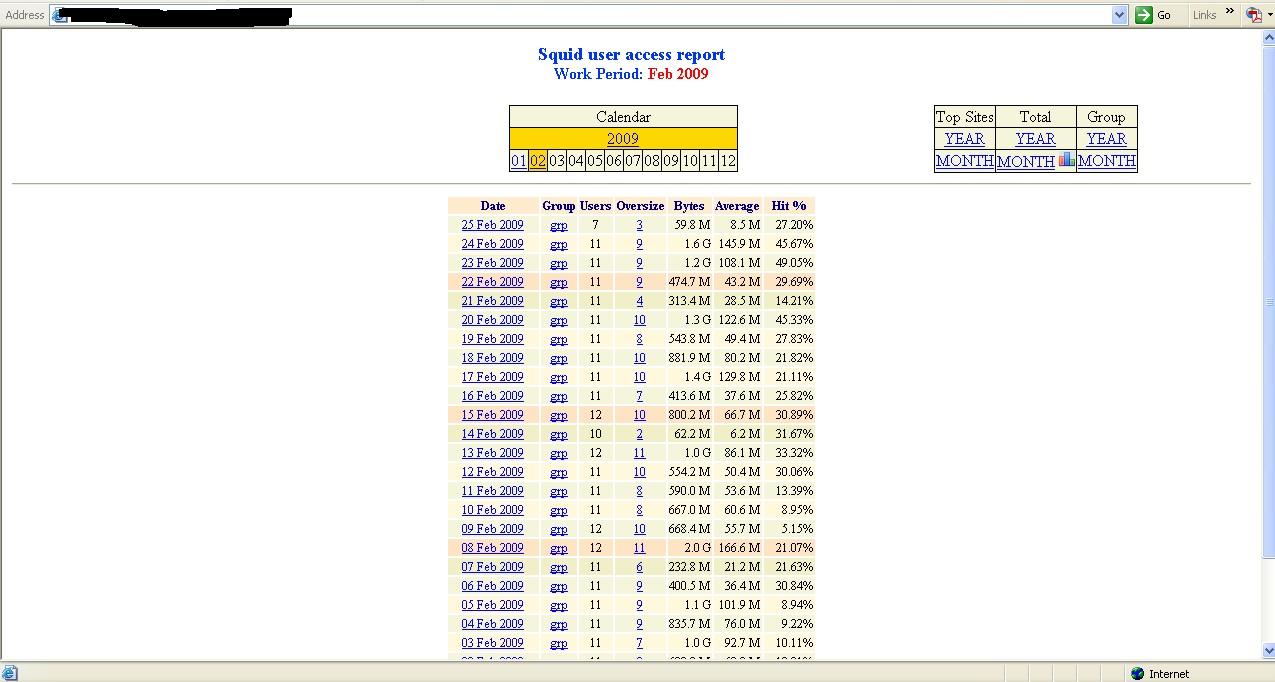Open the 25 Feb 2009 report link

point(492,225)
